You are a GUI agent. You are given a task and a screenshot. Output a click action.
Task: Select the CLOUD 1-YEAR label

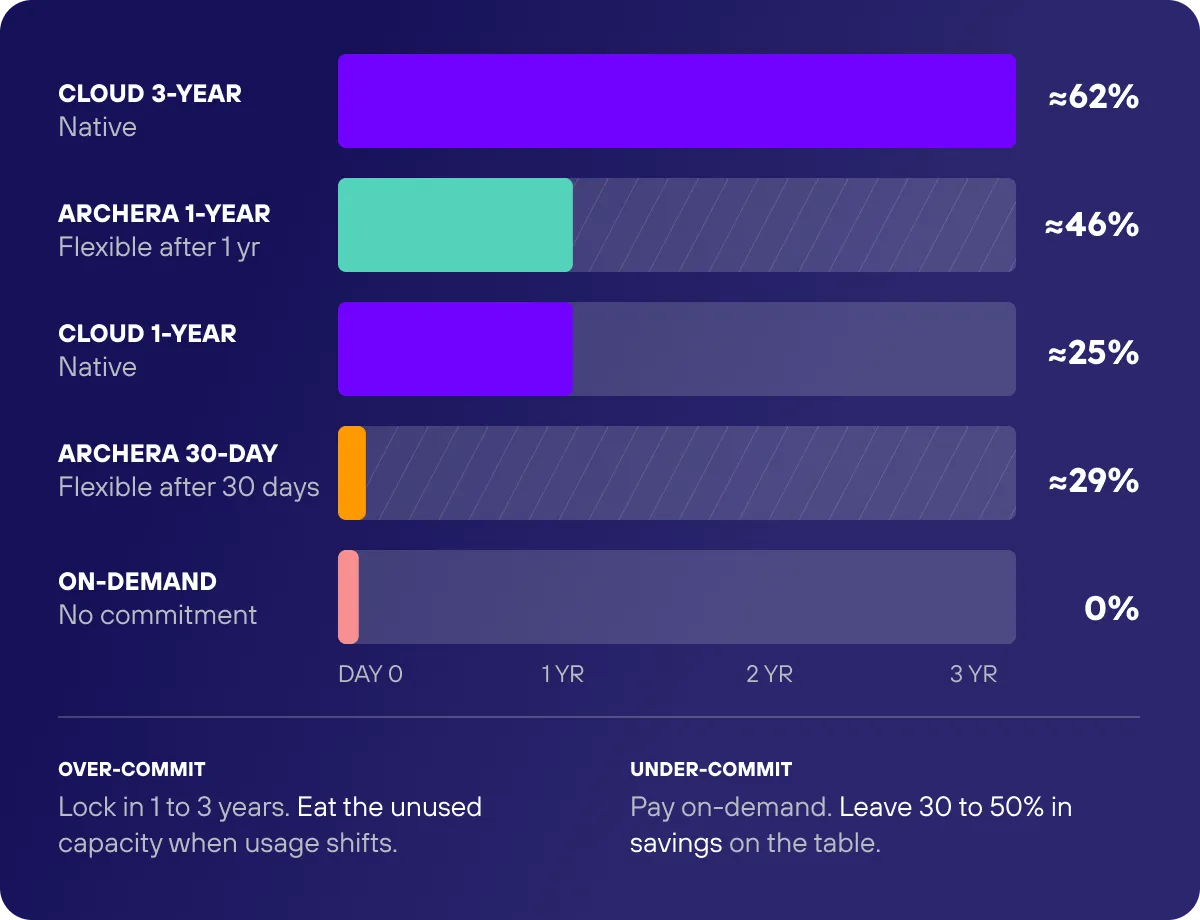coord(148,334)
